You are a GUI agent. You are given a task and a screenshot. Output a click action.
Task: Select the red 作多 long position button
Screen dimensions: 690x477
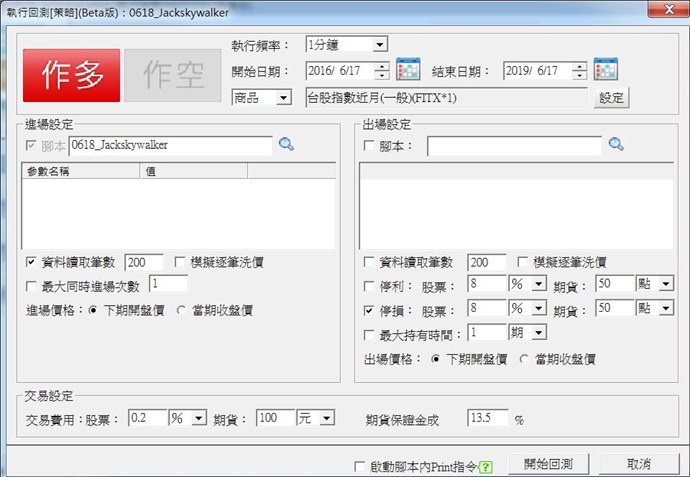point(71,74)
